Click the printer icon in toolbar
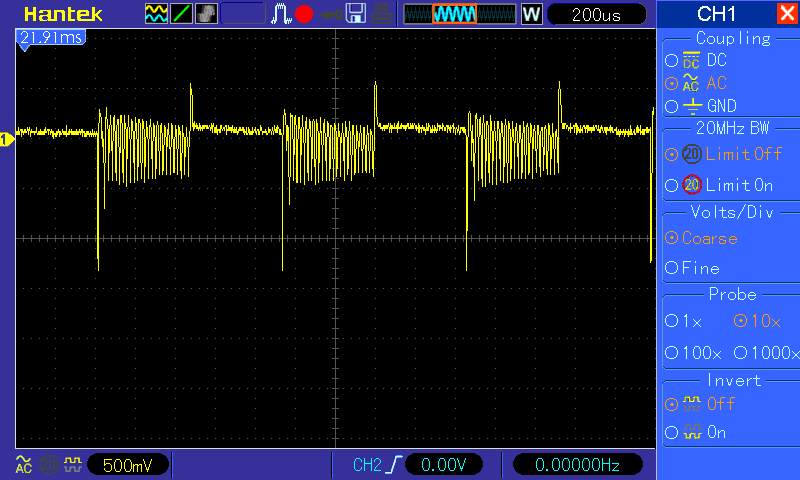 coord(381,14)
